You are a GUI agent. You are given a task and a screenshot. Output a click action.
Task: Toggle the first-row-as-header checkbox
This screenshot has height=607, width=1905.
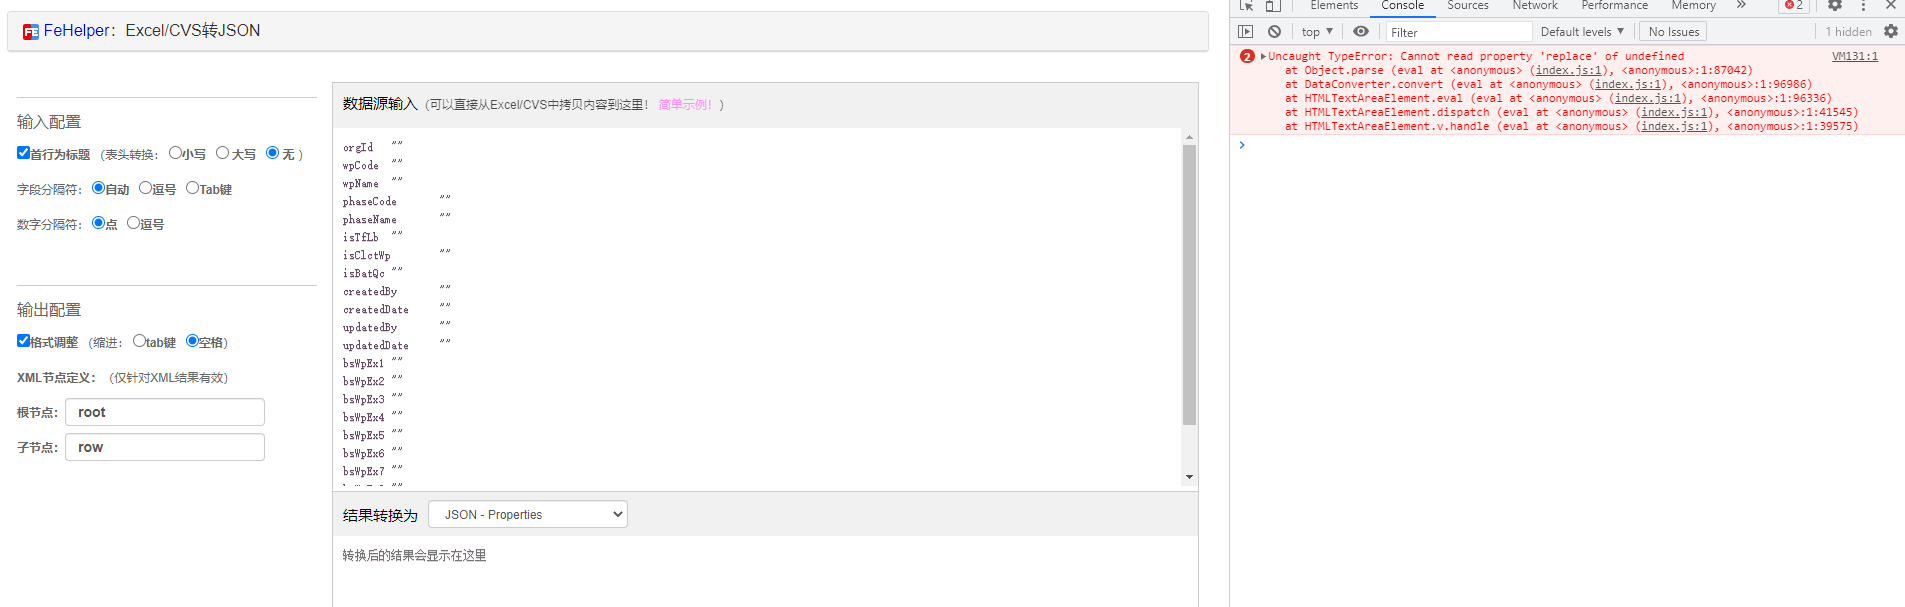coord(23,153)
